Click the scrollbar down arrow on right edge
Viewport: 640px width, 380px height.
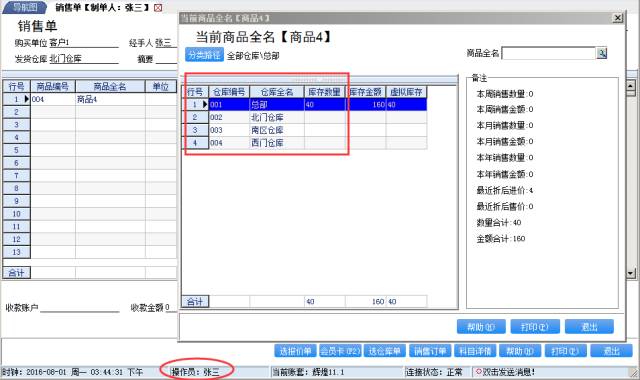pos(631,273)
